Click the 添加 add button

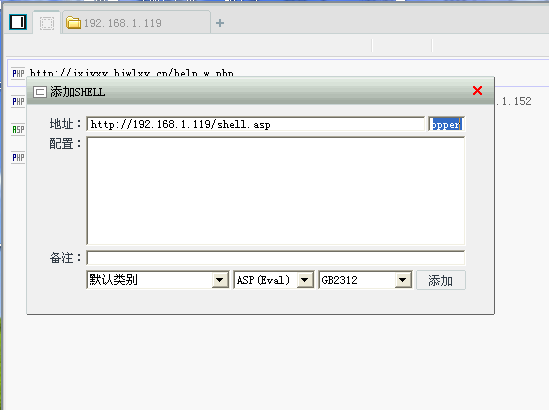click(441, 280)
